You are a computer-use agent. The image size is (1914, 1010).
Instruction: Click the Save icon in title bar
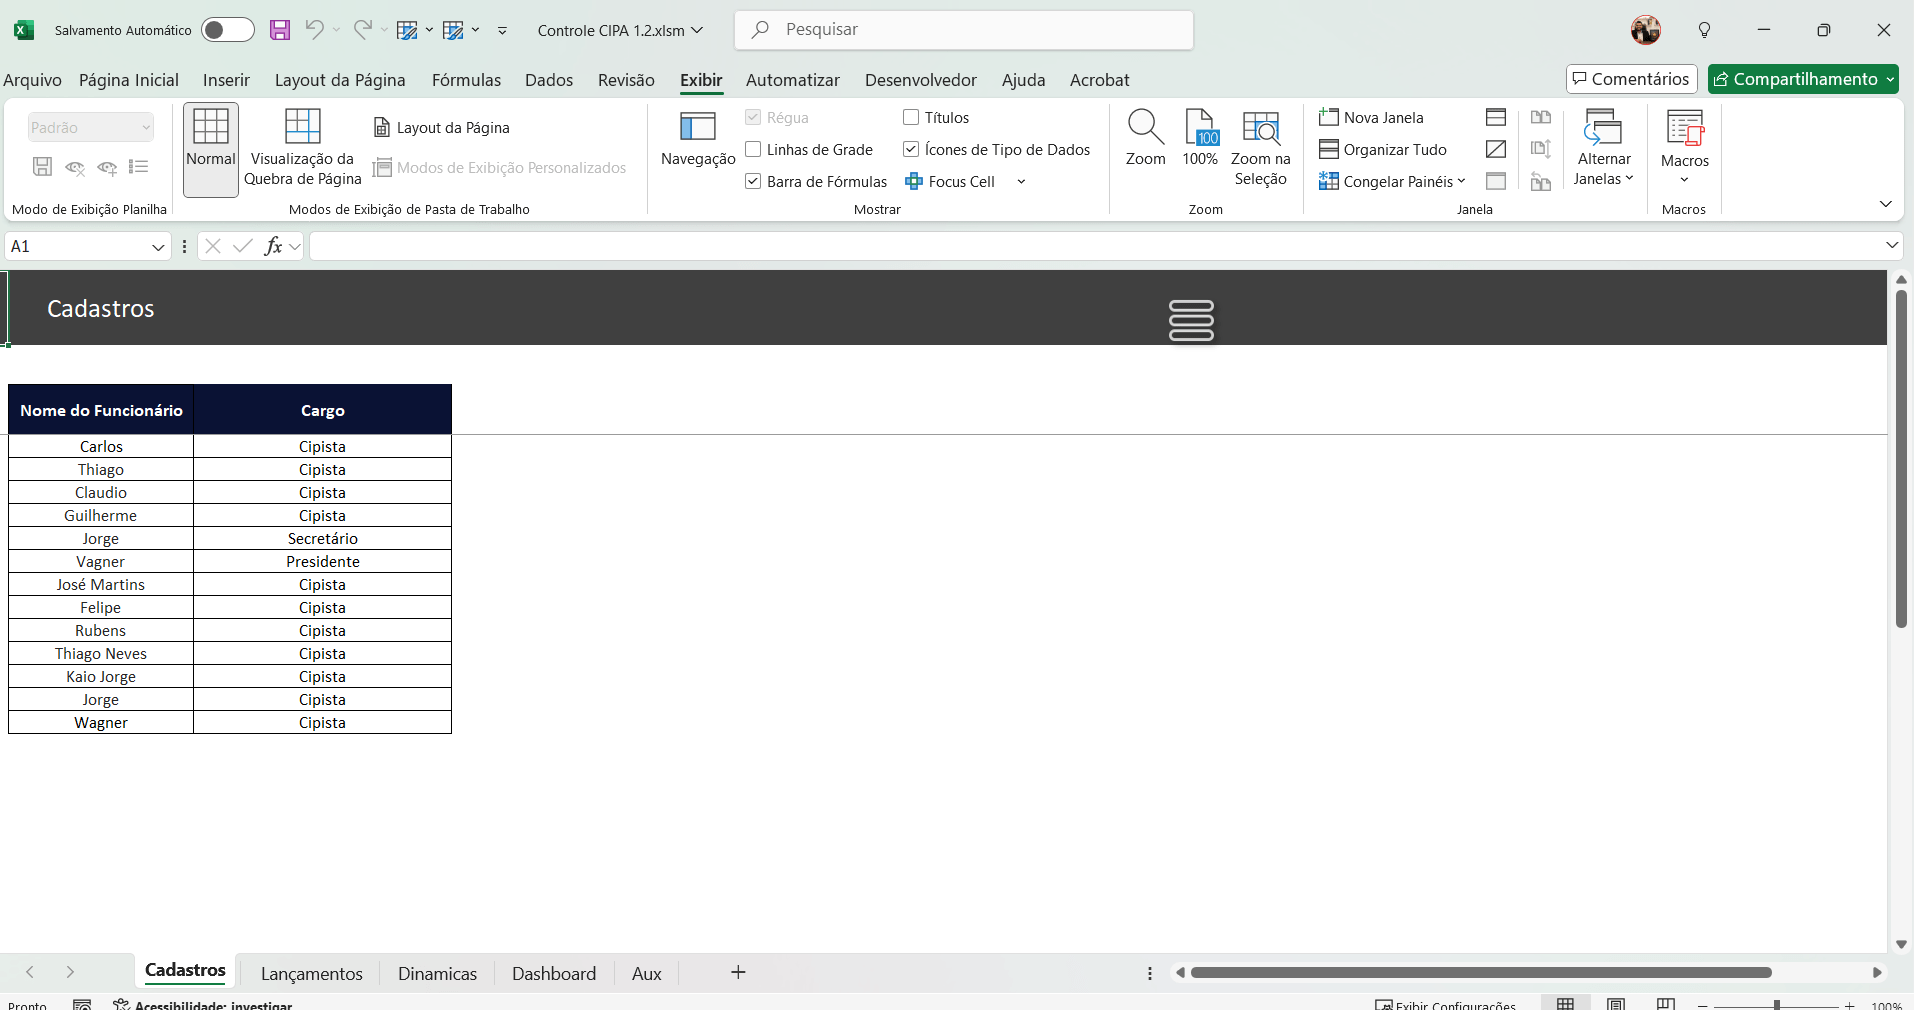point(280,30)
